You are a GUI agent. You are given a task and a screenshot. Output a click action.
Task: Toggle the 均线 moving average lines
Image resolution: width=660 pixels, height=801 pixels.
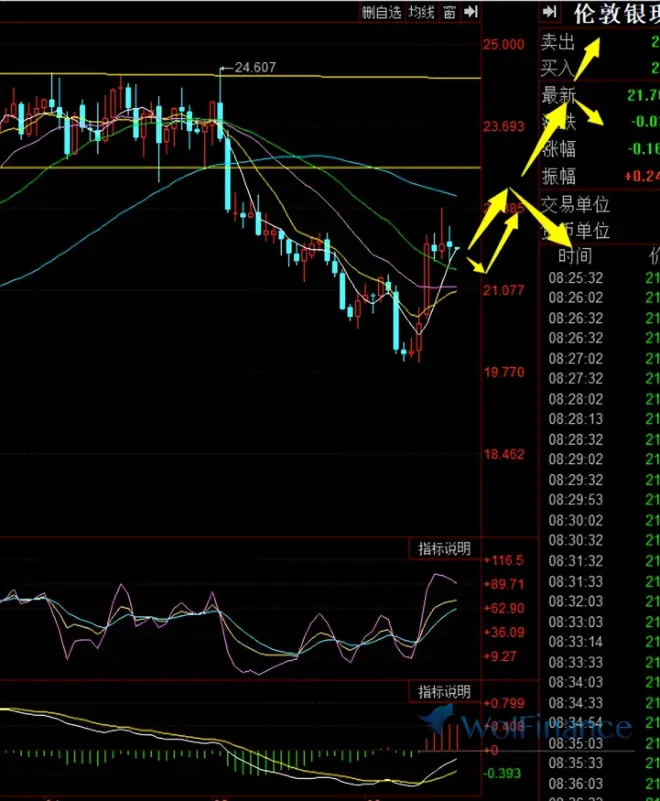tap(422, 12)
